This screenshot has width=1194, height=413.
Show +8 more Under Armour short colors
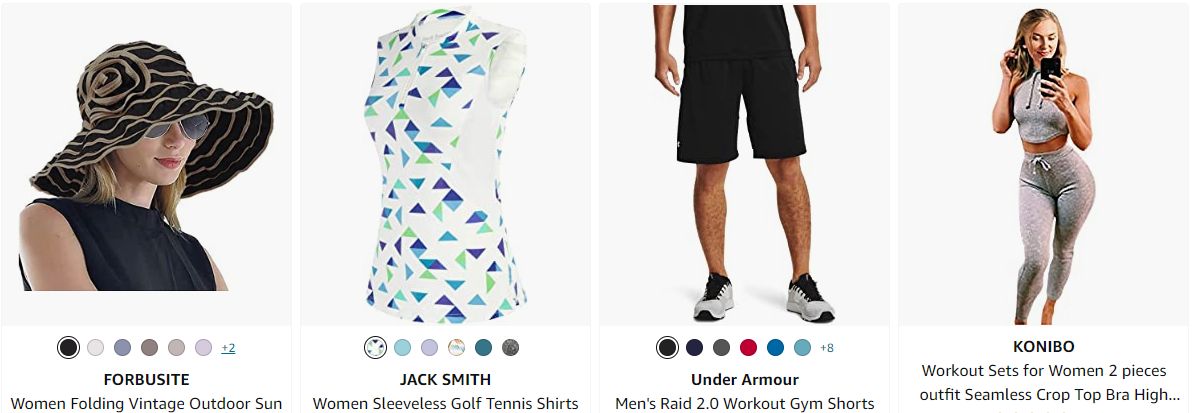(827, 347)
